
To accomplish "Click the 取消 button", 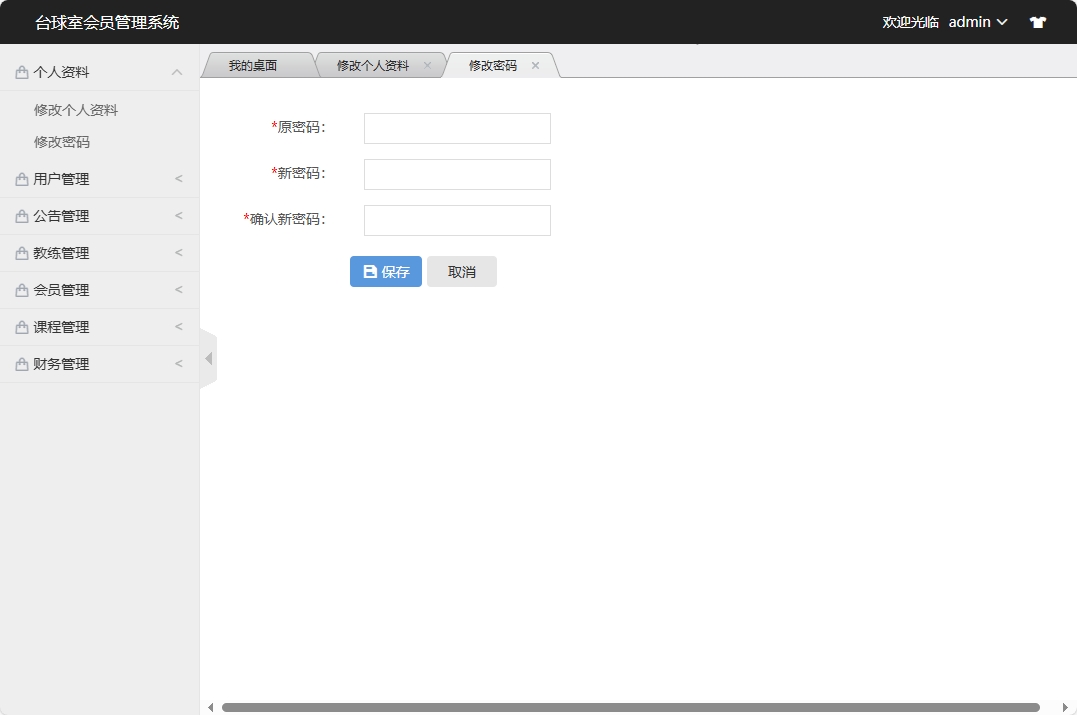I will (x=462, y=271).
